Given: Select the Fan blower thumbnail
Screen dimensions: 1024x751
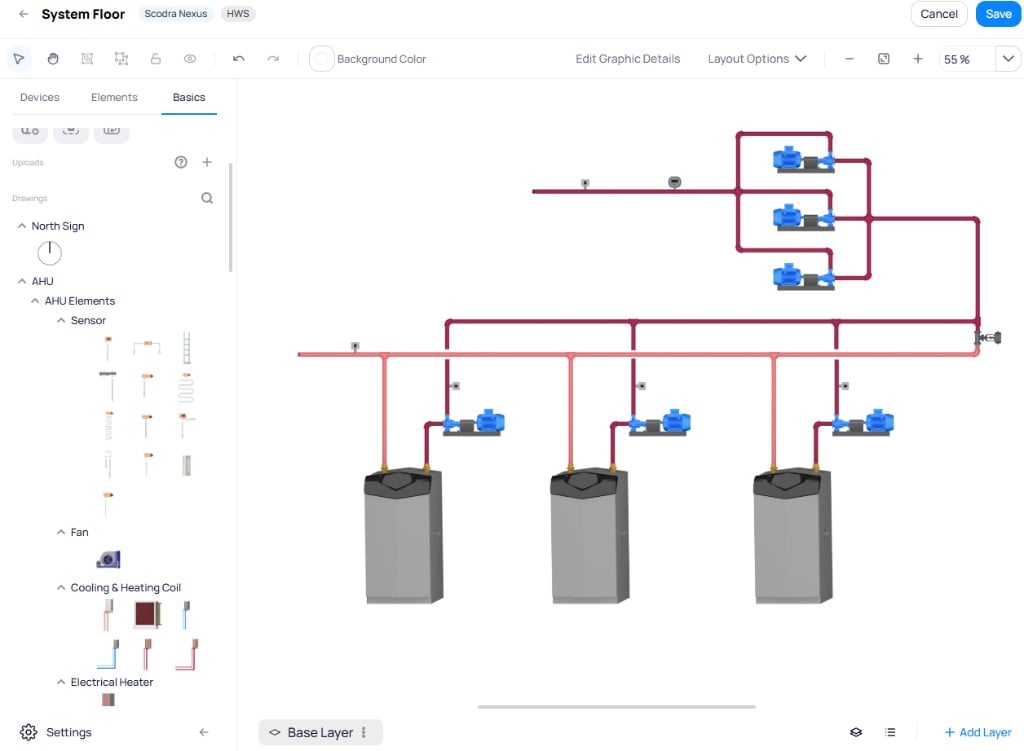Looking at the screenshot, I should click(108, 560).
